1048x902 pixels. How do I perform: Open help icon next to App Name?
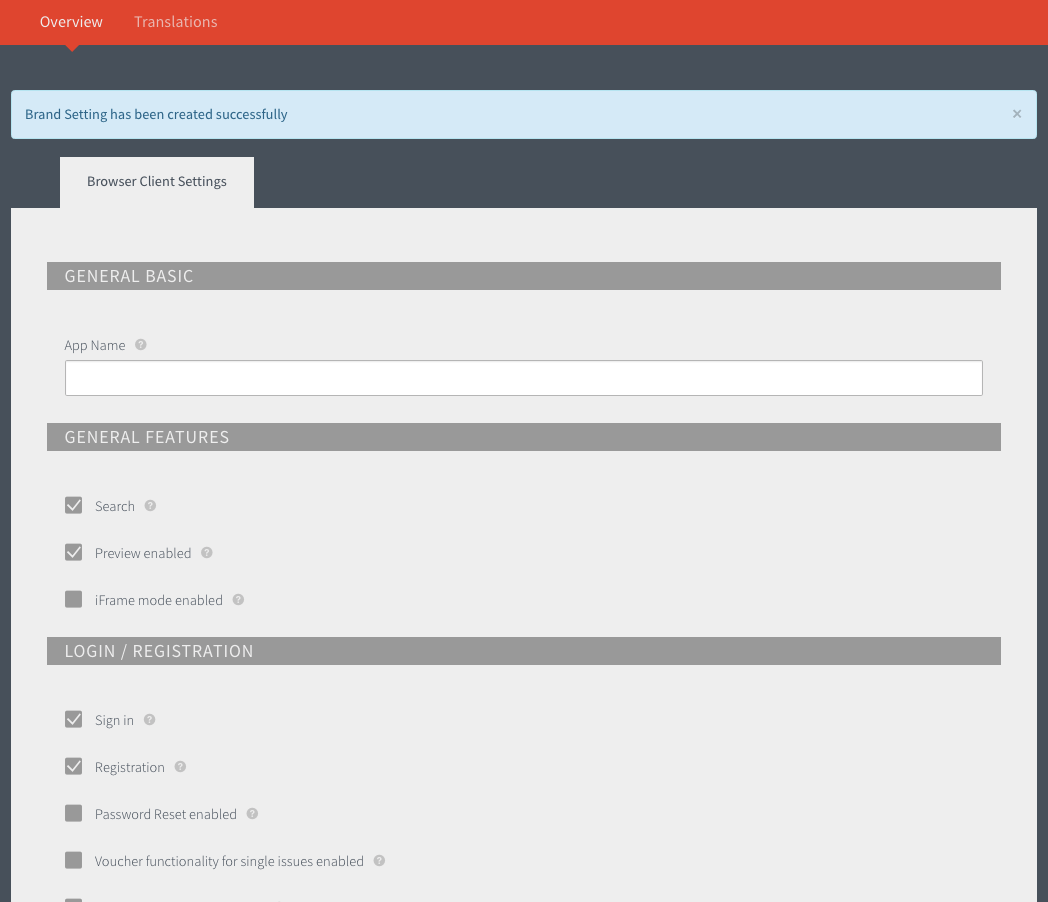pyautogui.click(x=140, y=345)
